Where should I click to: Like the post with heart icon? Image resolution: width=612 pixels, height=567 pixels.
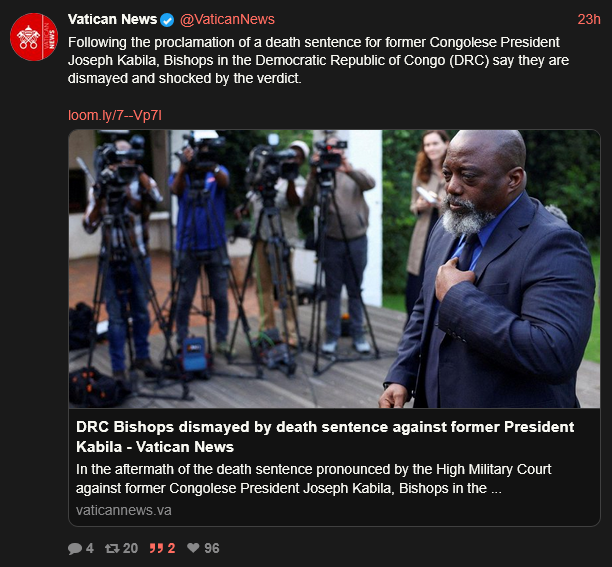click(193, 547)
